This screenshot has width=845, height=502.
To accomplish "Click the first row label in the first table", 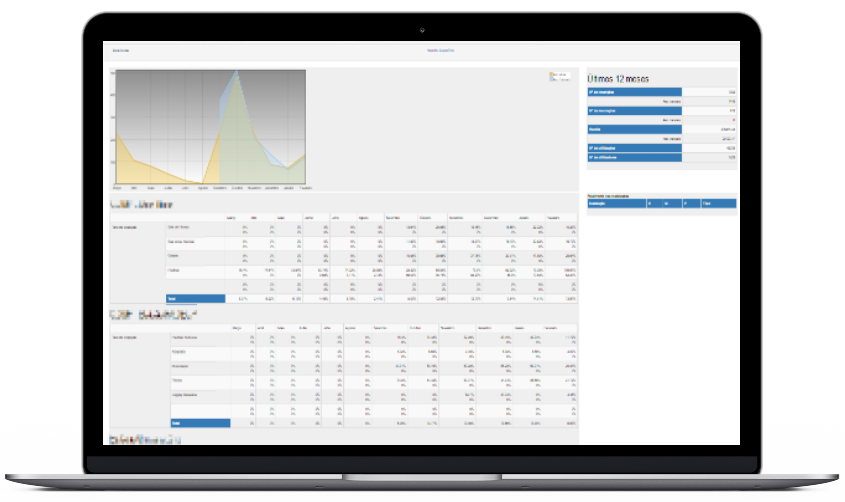I will [x=177, y=229].
